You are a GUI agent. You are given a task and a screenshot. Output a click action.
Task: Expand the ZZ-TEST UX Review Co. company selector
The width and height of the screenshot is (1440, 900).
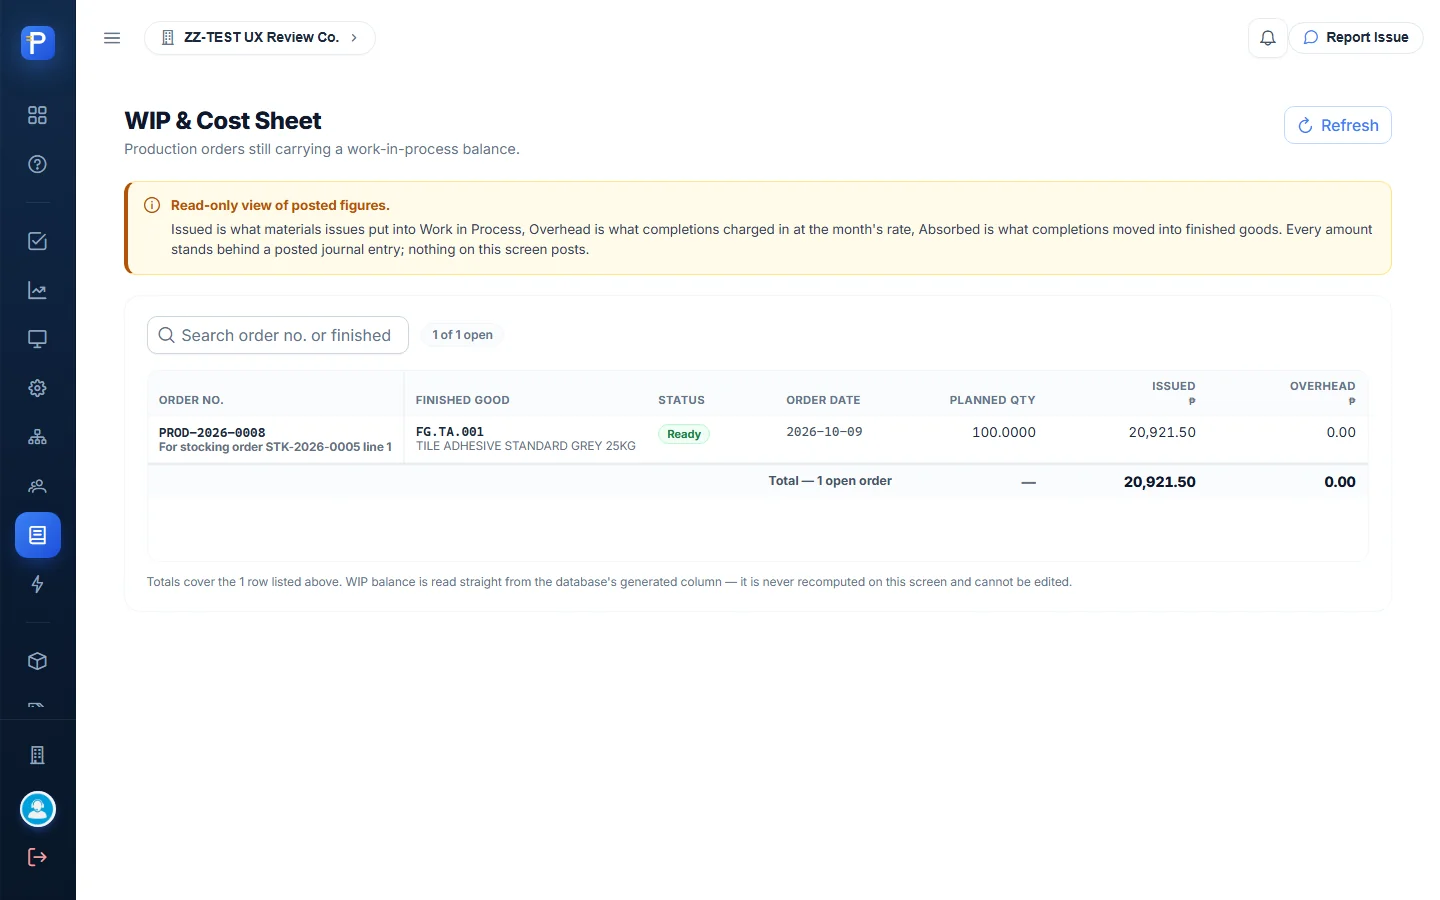pyautogui.click(x=260, y=38)
